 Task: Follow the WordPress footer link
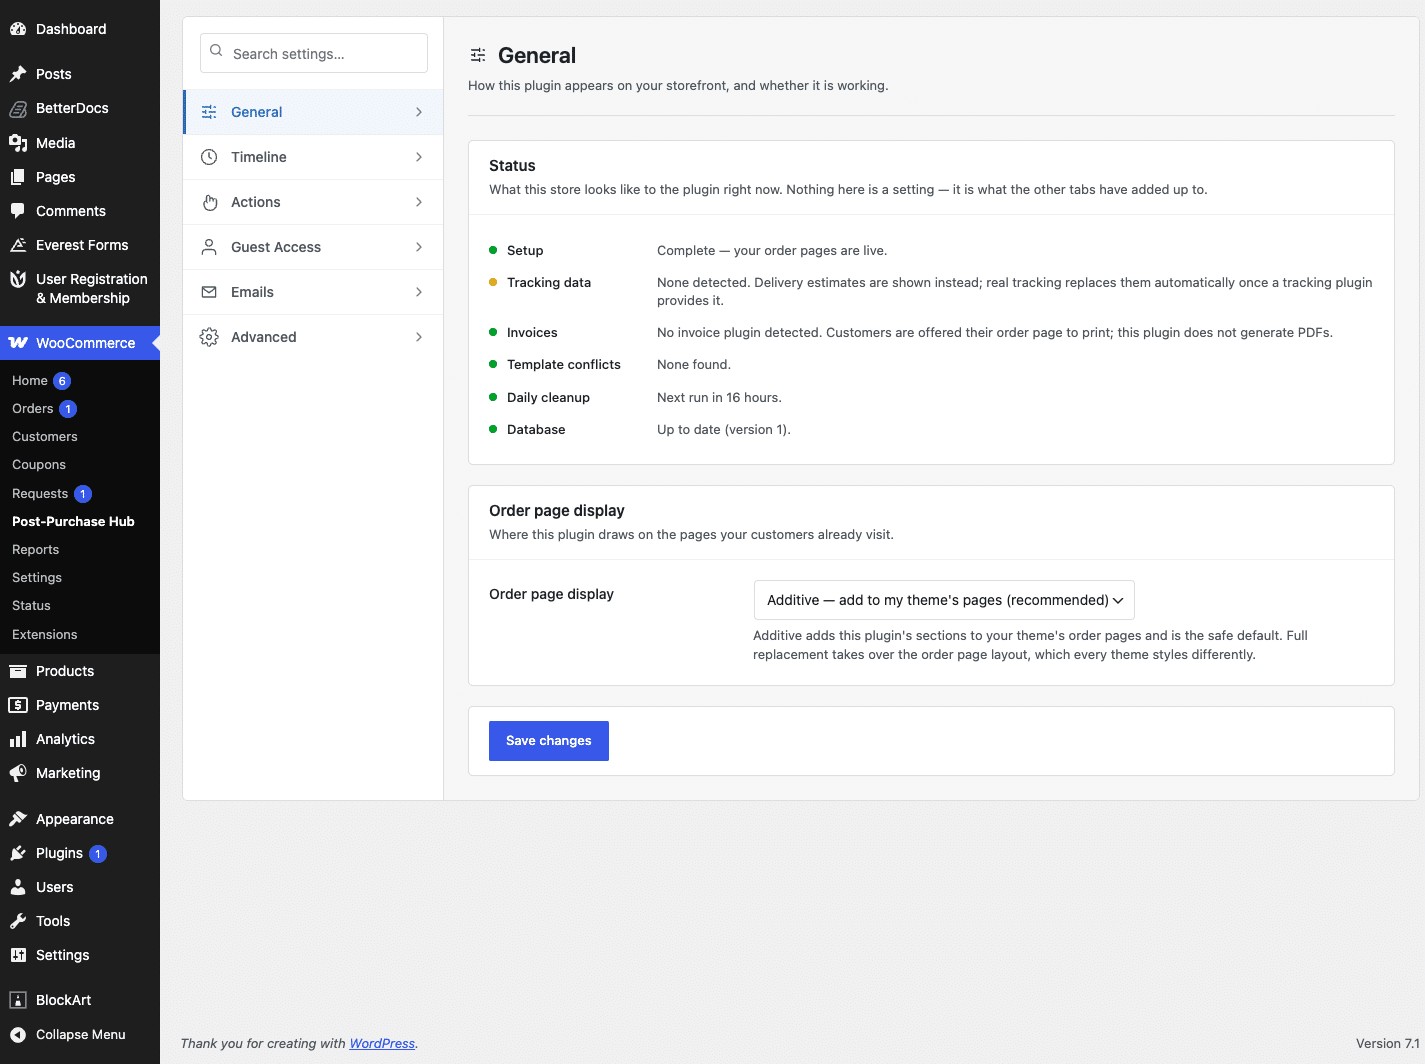click(382, 1043)
